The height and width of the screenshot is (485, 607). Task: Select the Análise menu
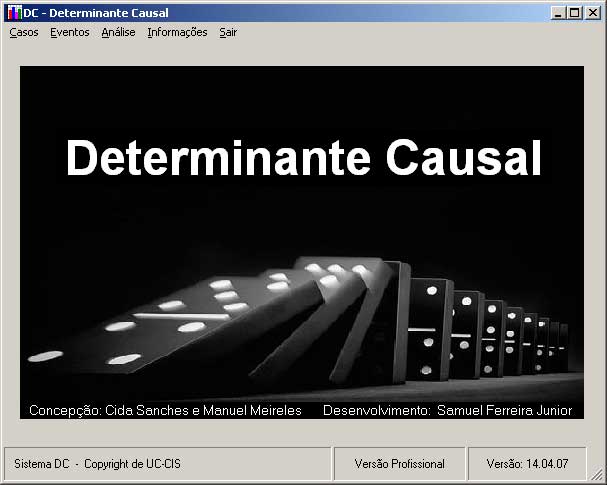click(118, 32)
